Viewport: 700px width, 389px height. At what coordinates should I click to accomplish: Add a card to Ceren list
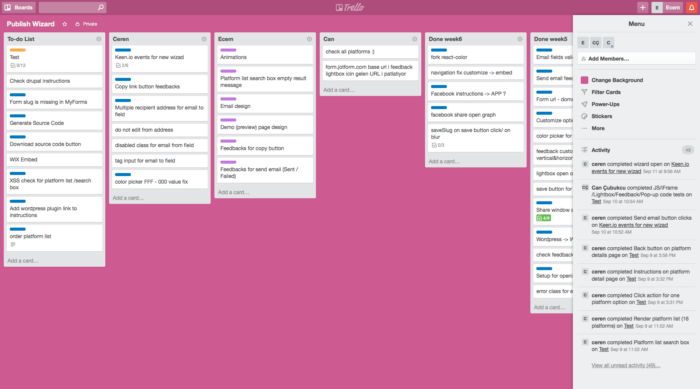coord(128,198)
